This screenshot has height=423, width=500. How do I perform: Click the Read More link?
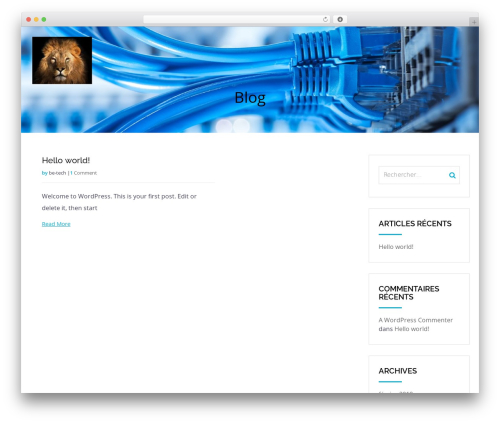pos(56,224)
